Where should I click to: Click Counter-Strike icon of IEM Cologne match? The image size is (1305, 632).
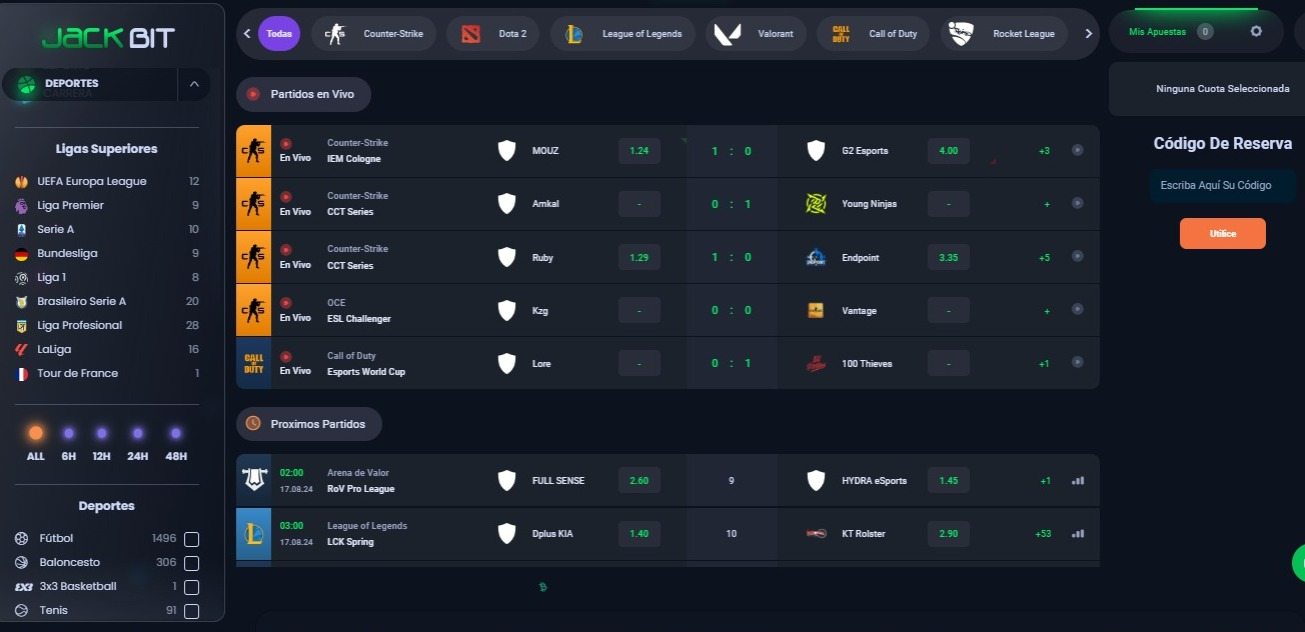[253, 151]
